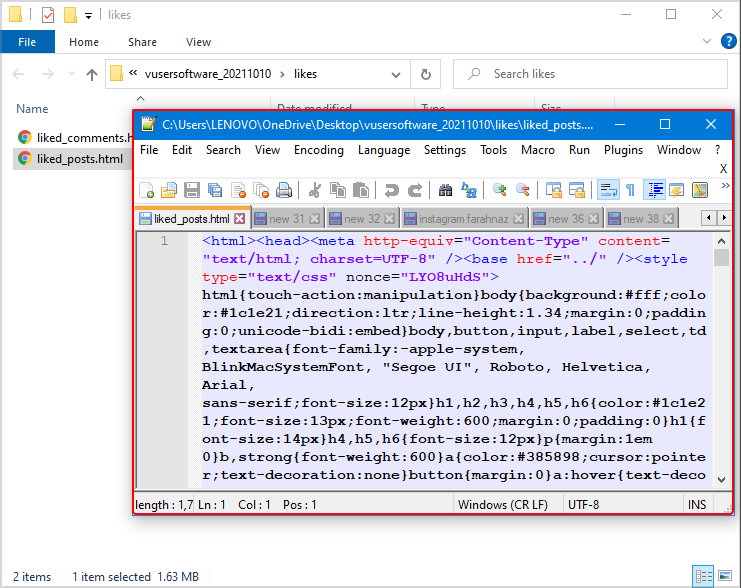Click the Save All icon in Notepad++

click(215, 190)
